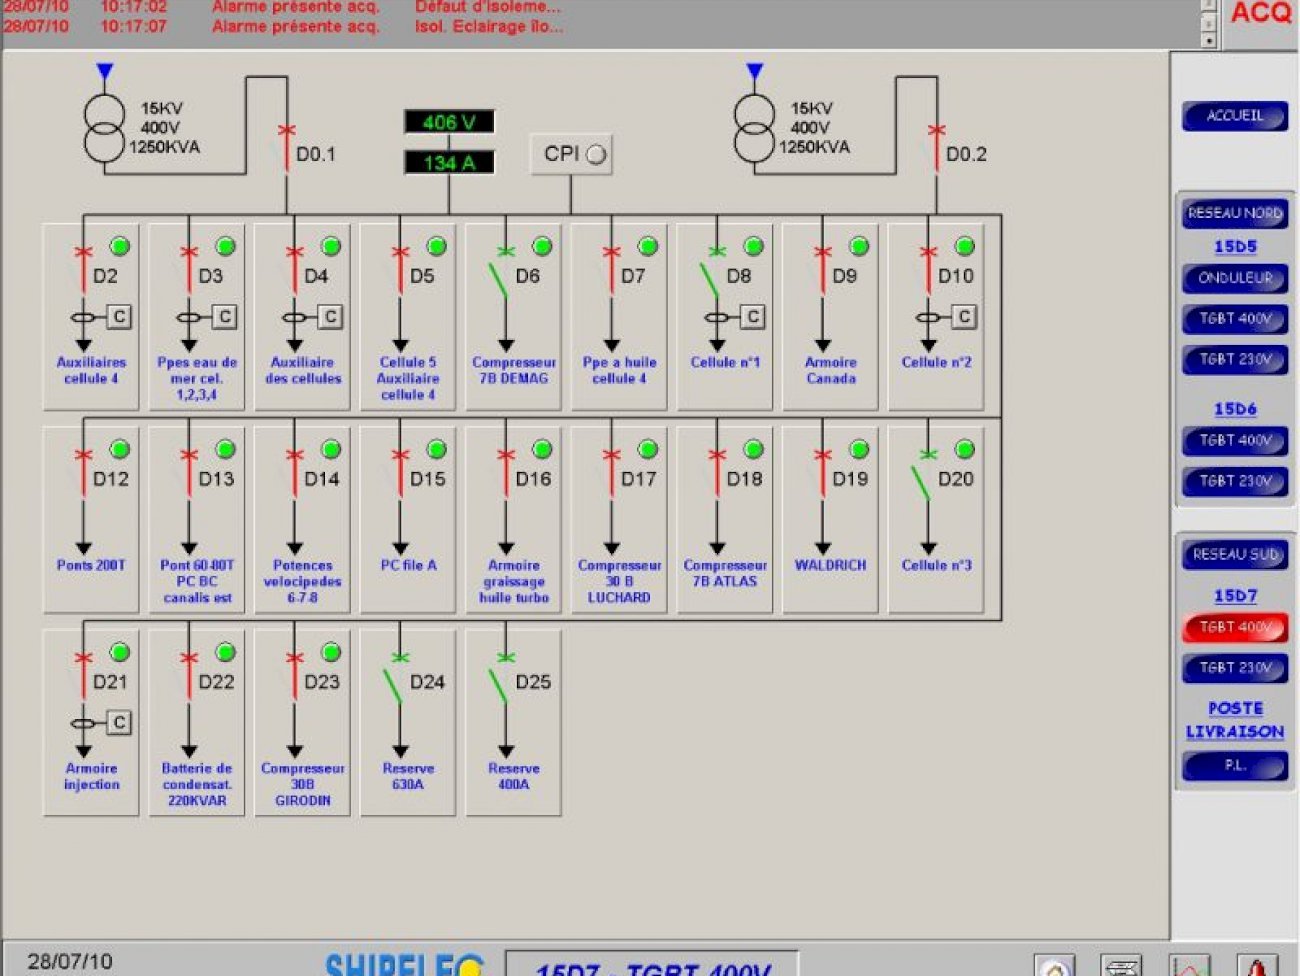Open the ONDULEUR view
1300x976 pixels.
coord(1234,278)
